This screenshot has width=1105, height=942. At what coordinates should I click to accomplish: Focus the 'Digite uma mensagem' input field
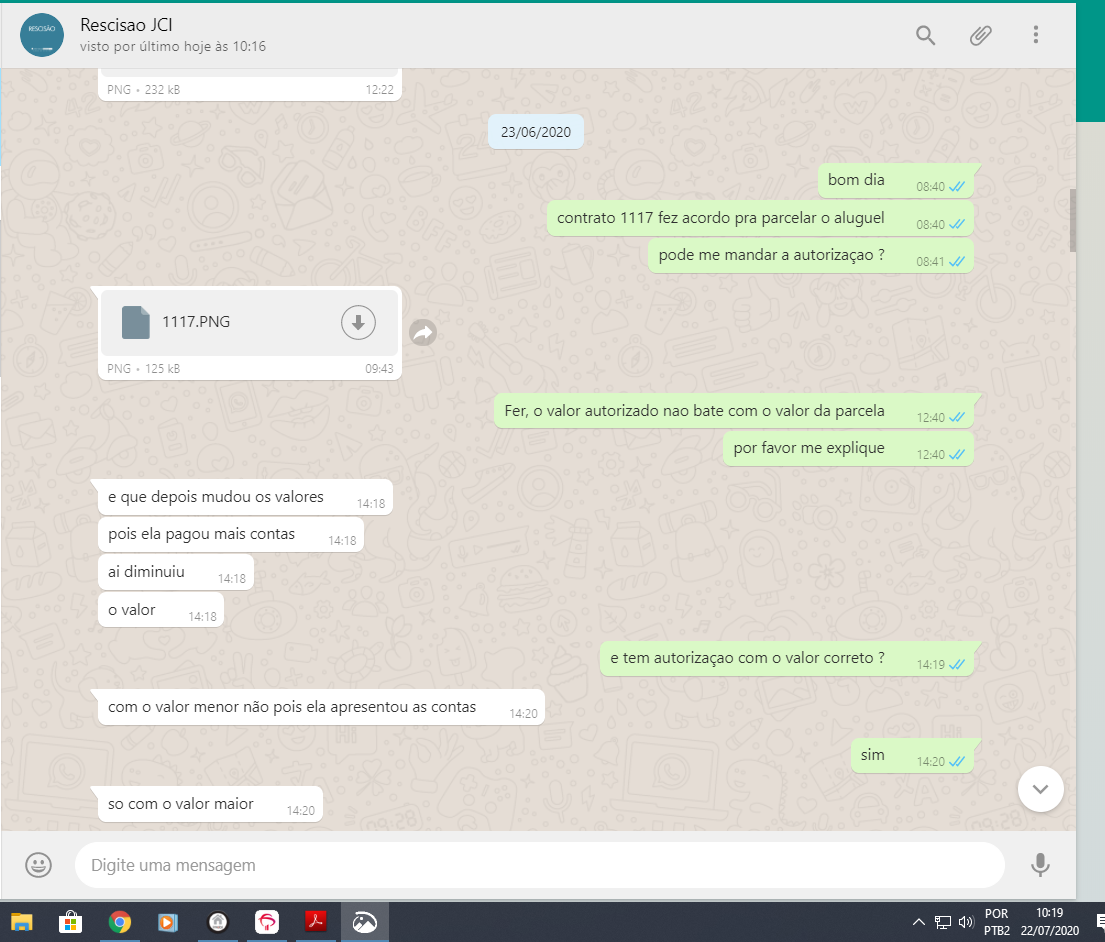[x=540, y=865]
